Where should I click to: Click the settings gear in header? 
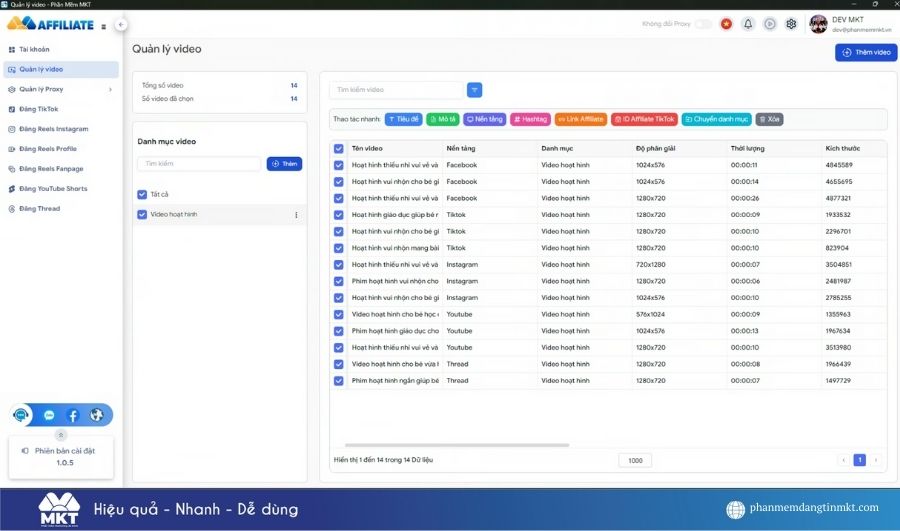coord(791,24)
